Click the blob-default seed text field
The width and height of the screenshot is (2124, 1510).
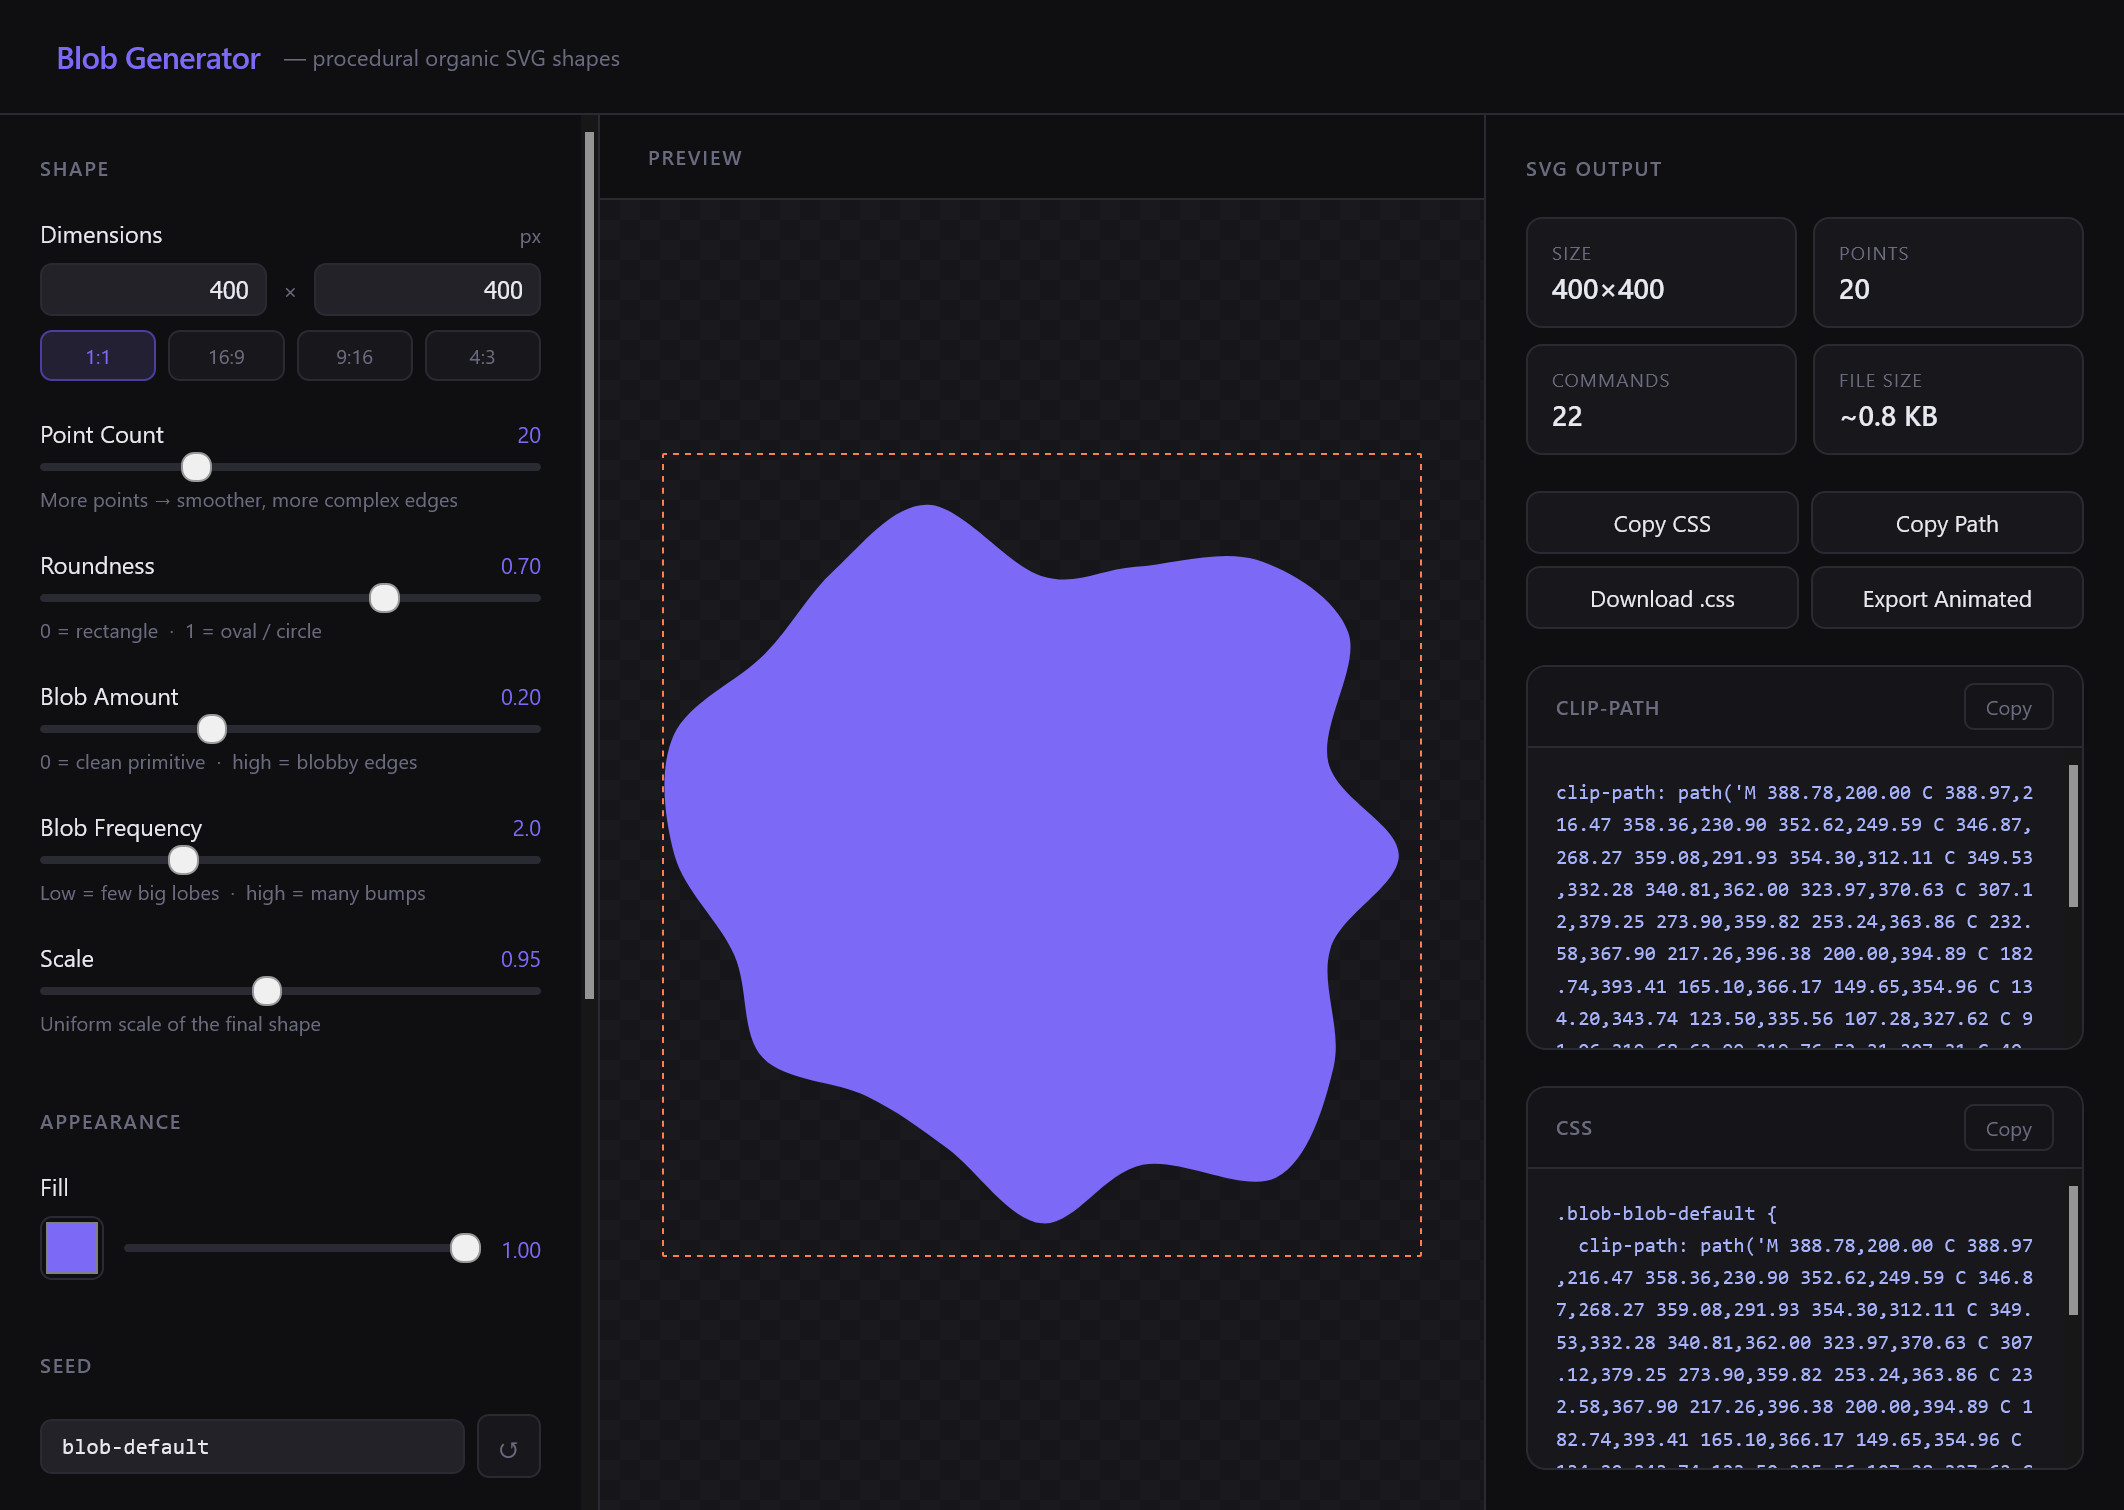point(252,1446)
